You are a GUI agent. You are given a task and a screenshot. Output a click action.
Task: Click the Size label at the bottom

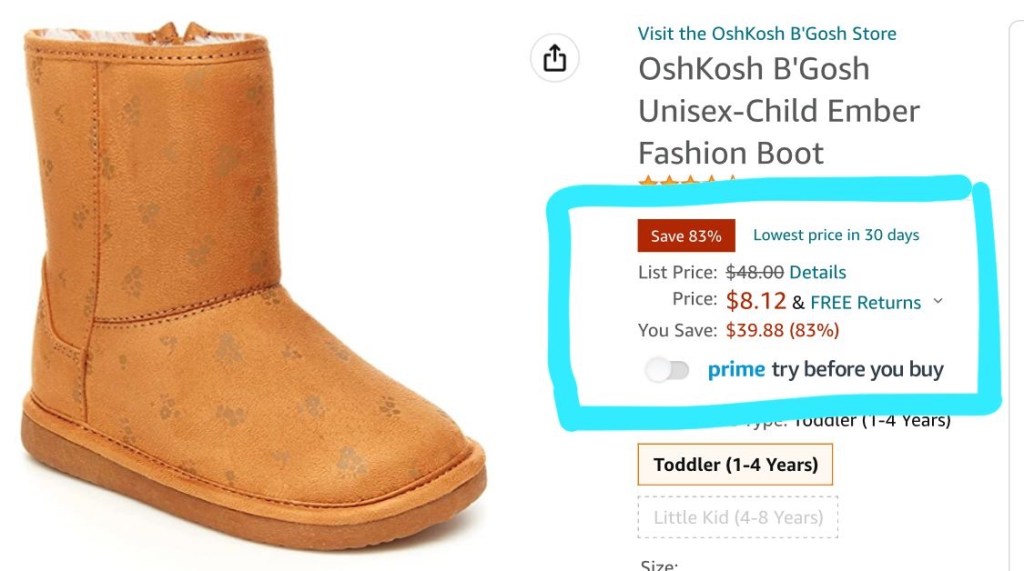(x=658, y=565)
